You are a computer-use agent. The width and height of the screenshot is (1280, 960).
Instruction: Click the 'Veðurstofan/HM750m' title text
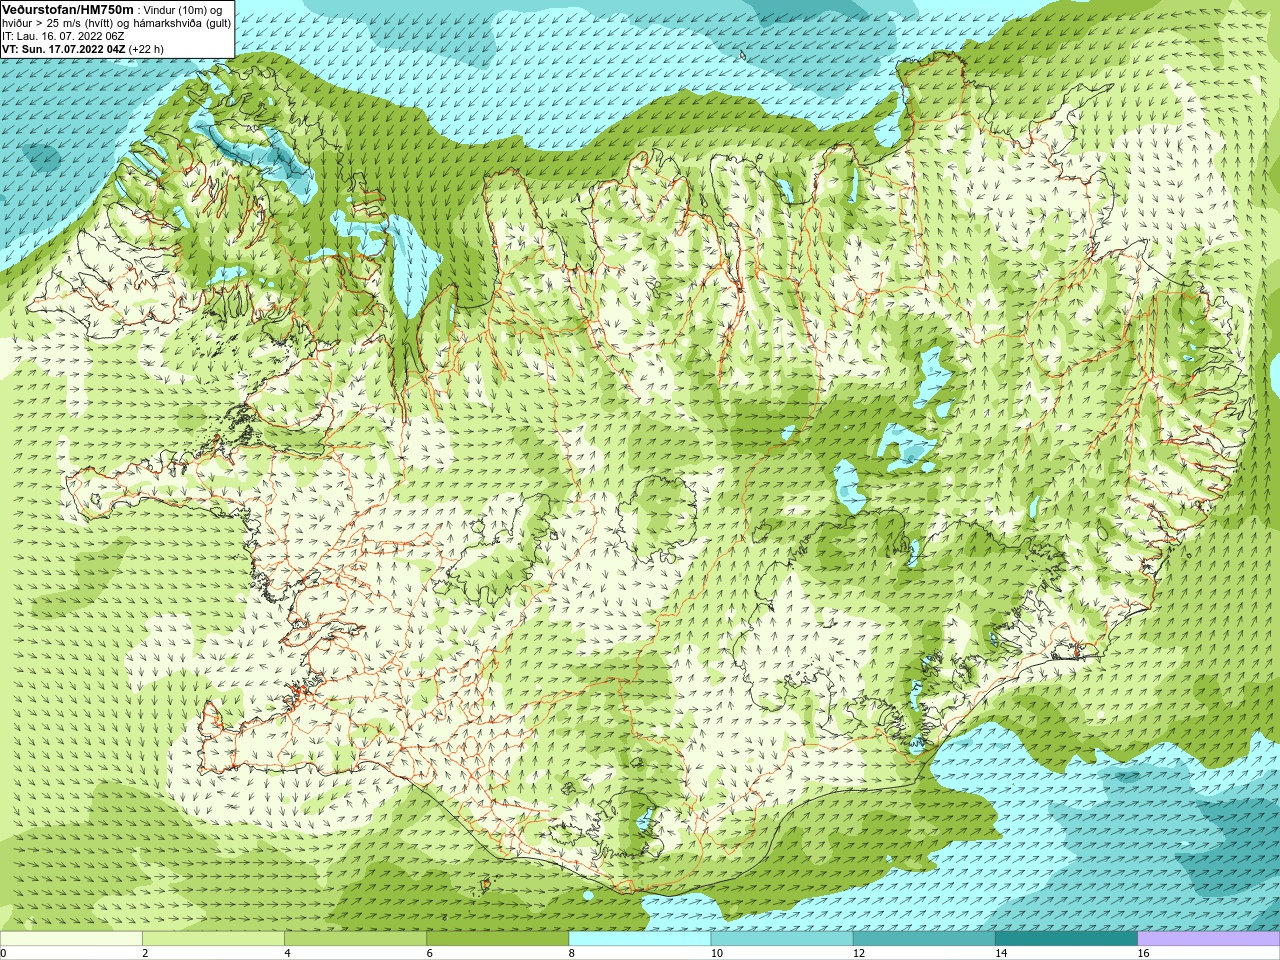coord(67,10)
